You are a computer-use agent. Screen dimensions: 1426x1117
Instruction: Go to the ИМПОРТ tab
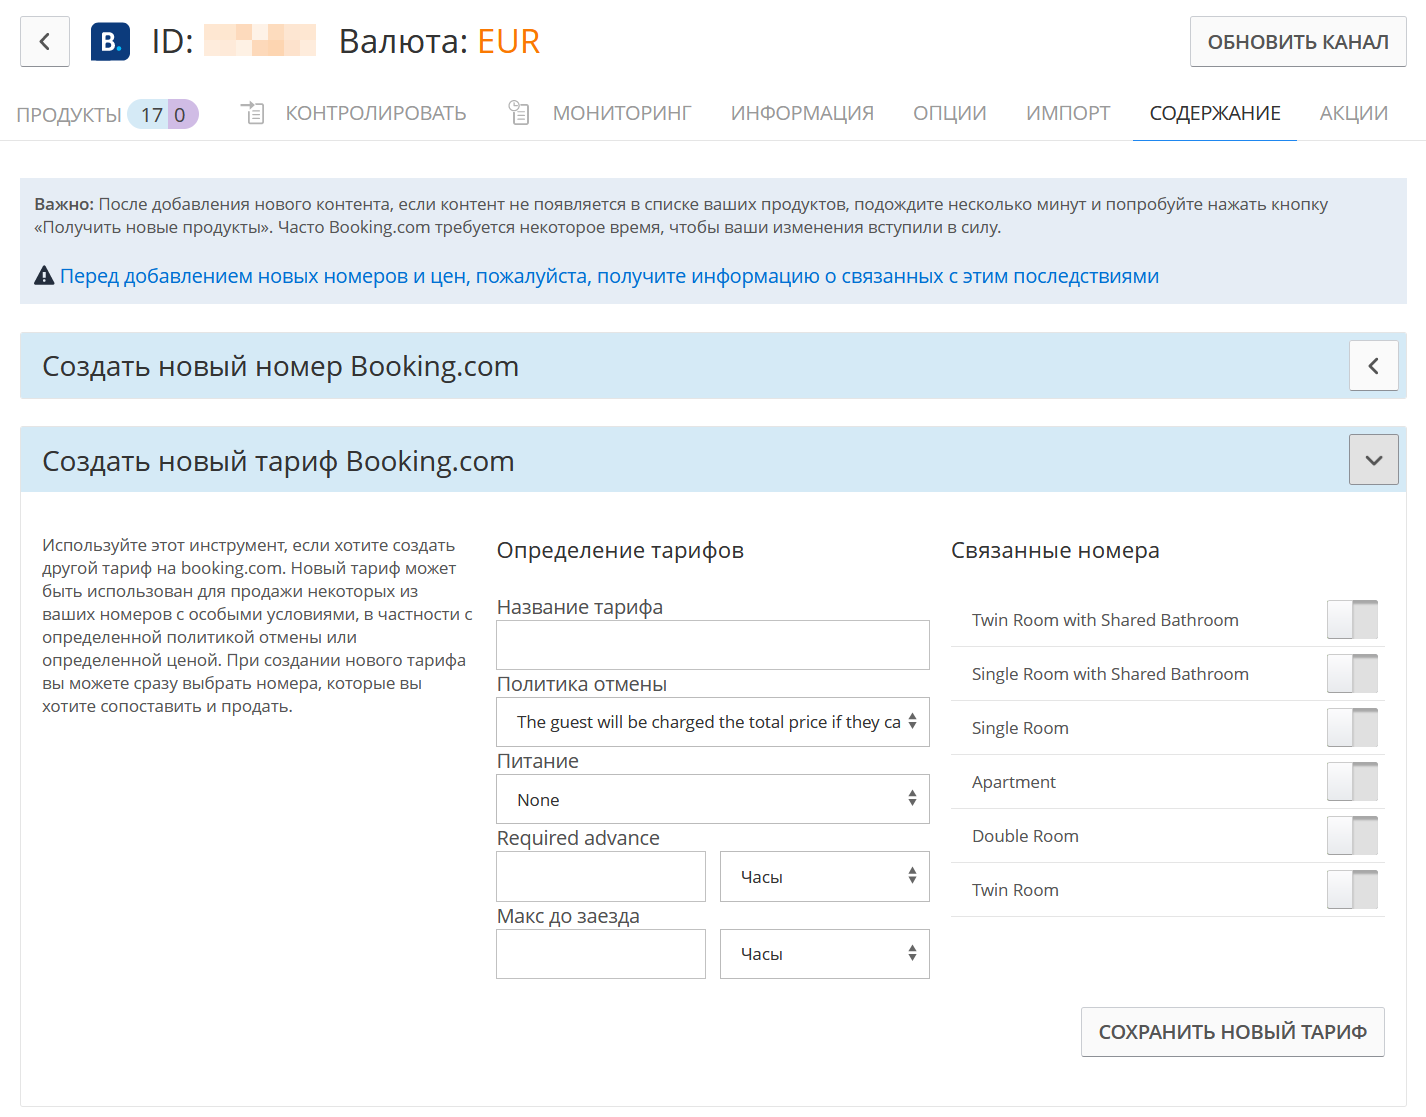(1068, 113)
